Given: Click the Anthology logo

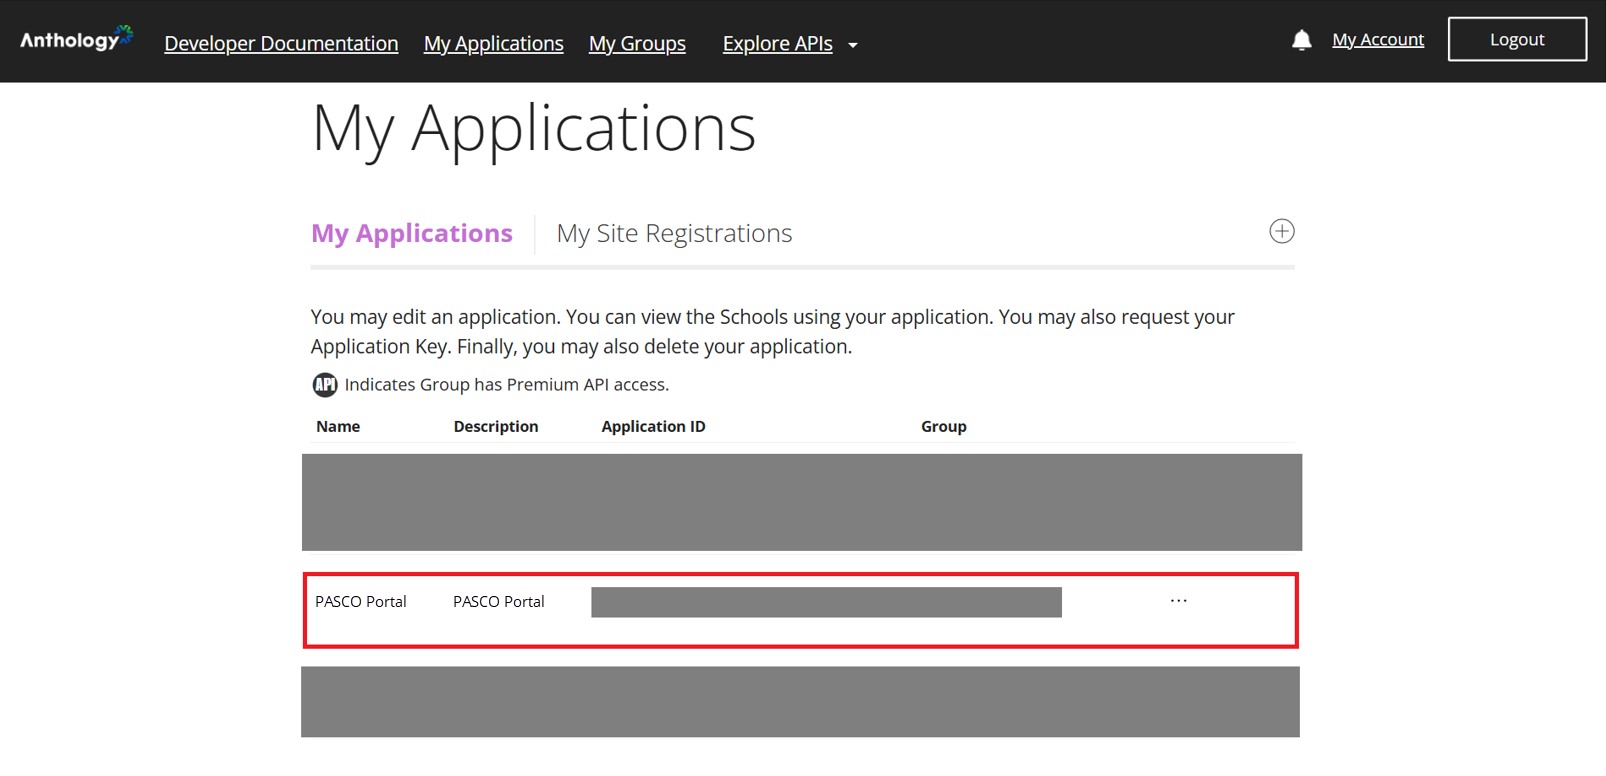Looking at the screenshot, I should pyautogui.click(x=76, y=39).
